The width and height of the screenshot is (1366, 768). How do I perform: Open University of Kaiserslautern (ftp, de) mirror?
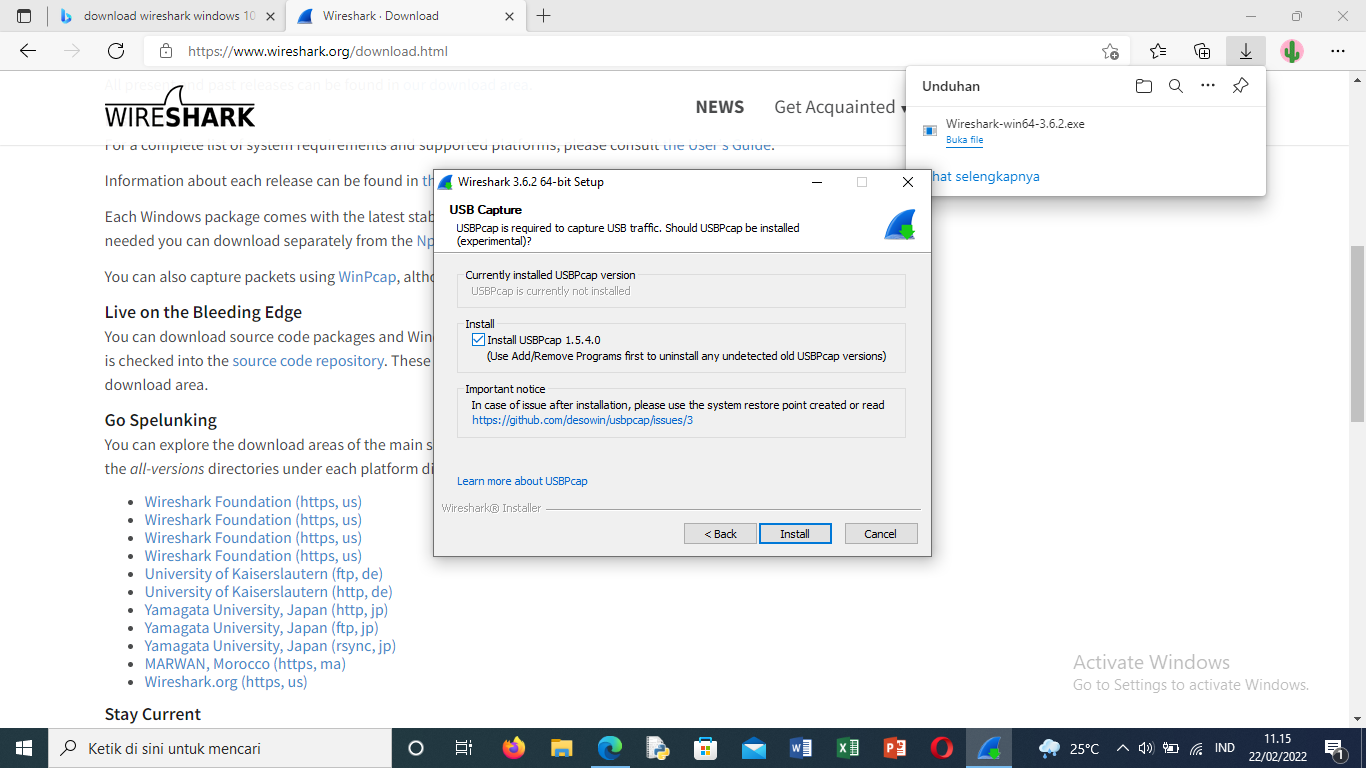coord(263,574)
